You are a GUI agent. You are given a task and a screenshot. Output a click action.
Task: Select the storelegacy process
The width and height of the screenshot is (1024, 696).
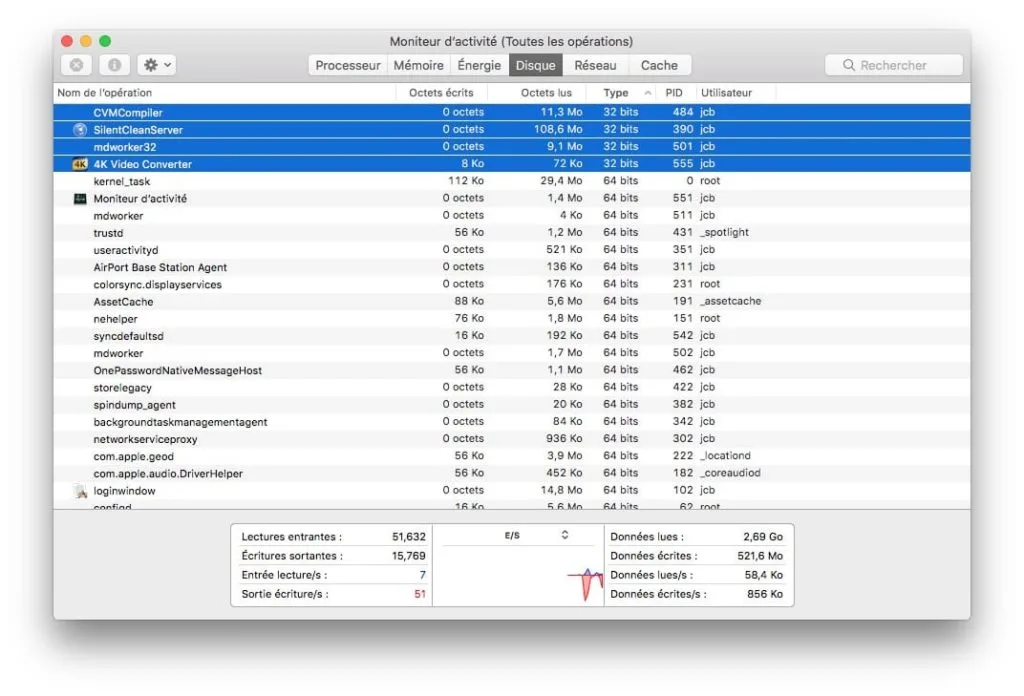coord(512,387)
